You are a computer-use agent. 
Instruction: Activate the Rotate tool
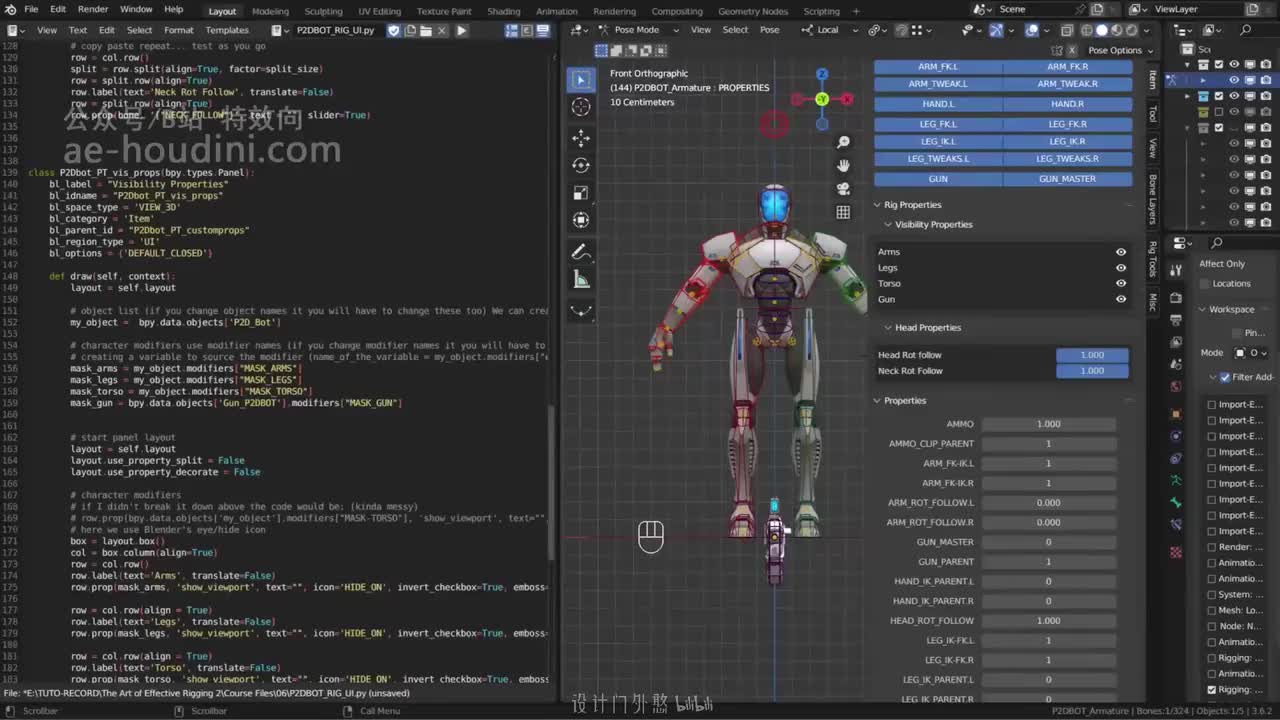click(581, 165)
